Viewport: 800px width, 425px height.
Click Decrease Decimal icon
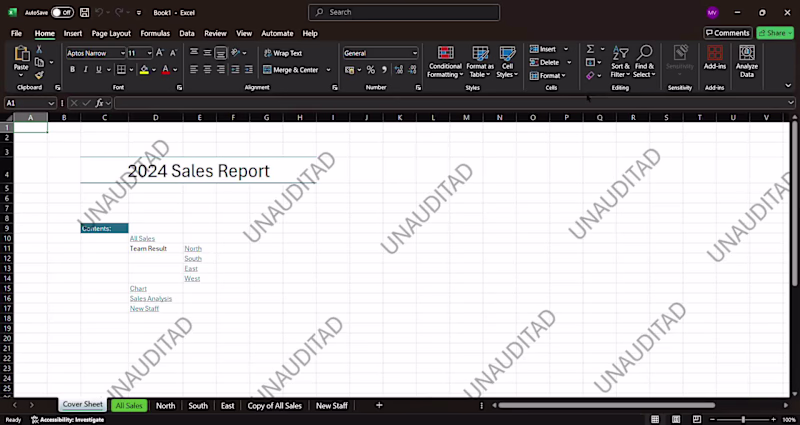coord(411,69)
